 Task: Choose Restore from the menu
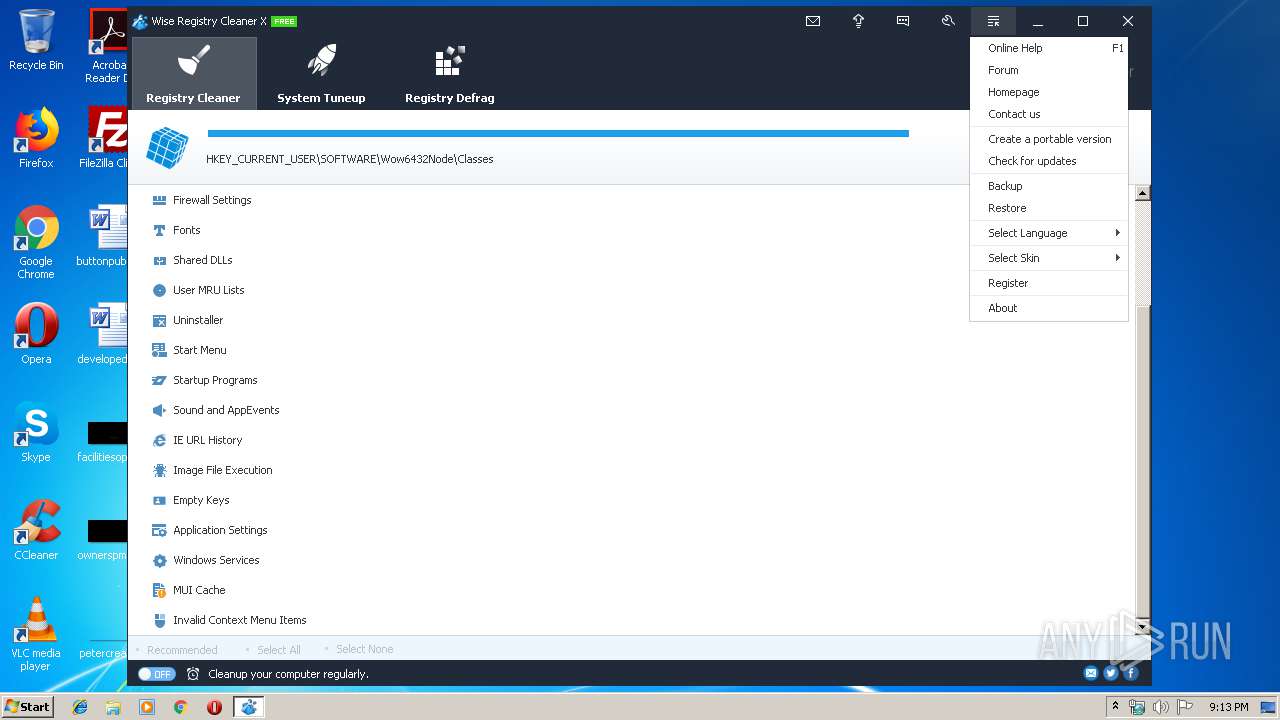click(x=1049, y=208)
